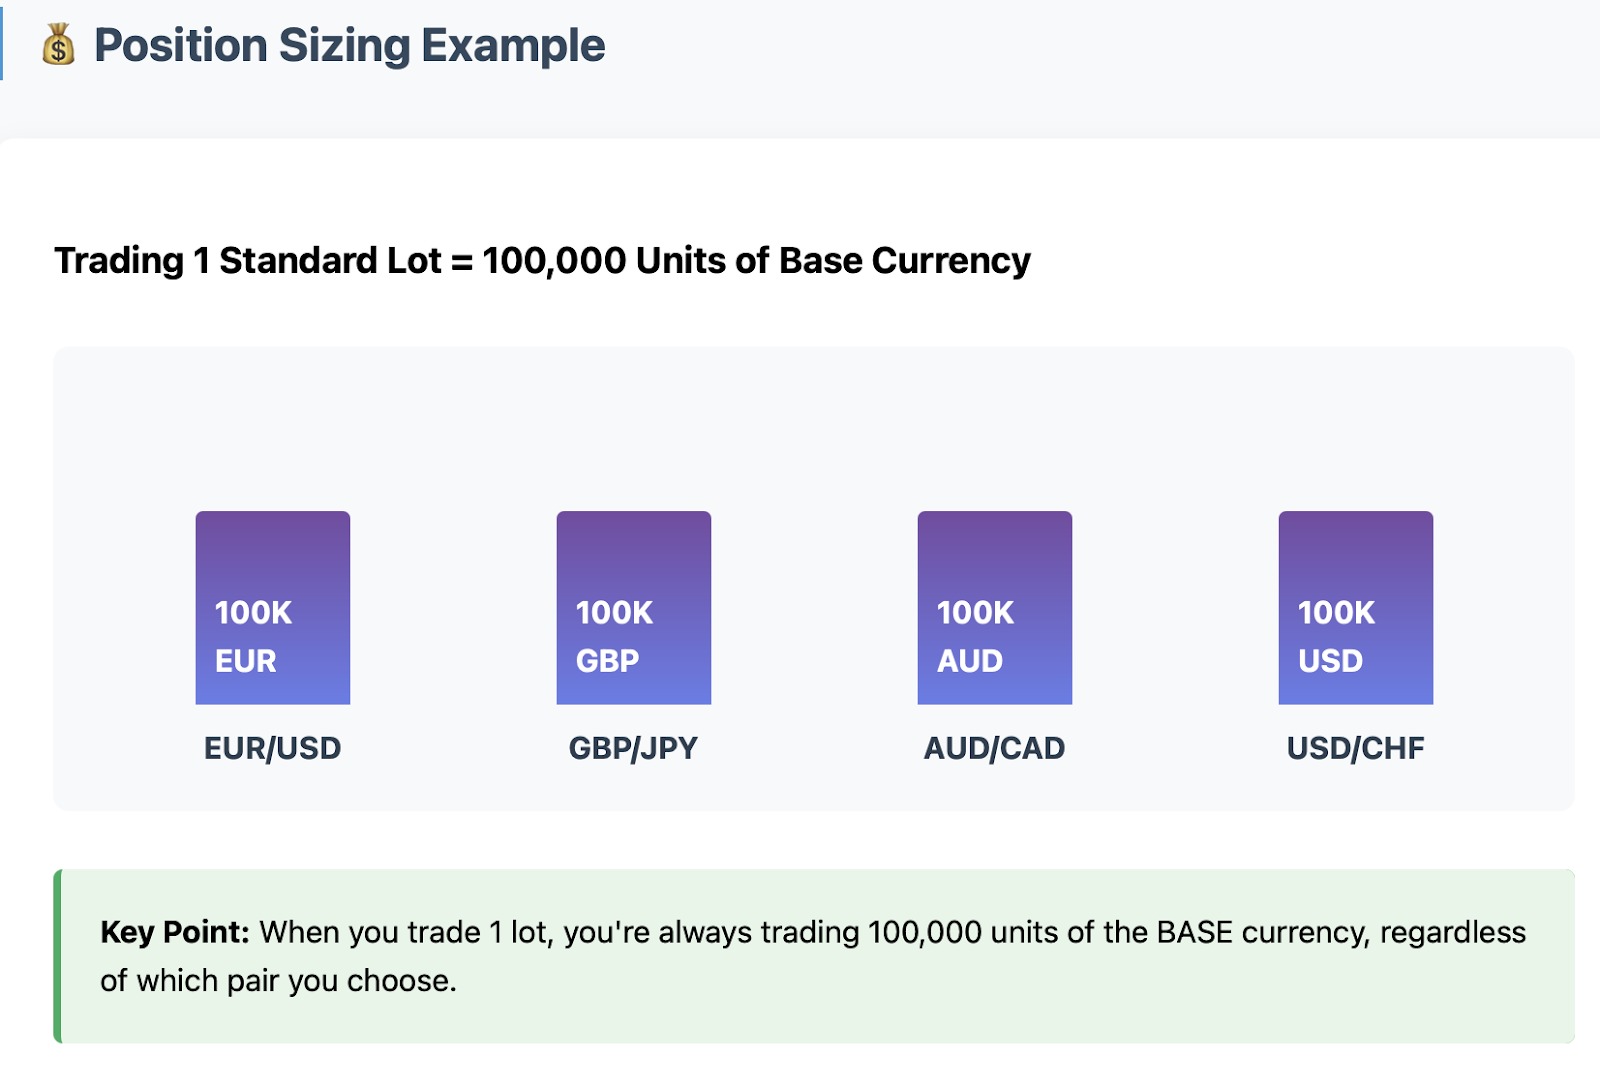Click "of which pair you choose" text
The height and width of the screenshot is (1088, 1600).
coord(278,981)
